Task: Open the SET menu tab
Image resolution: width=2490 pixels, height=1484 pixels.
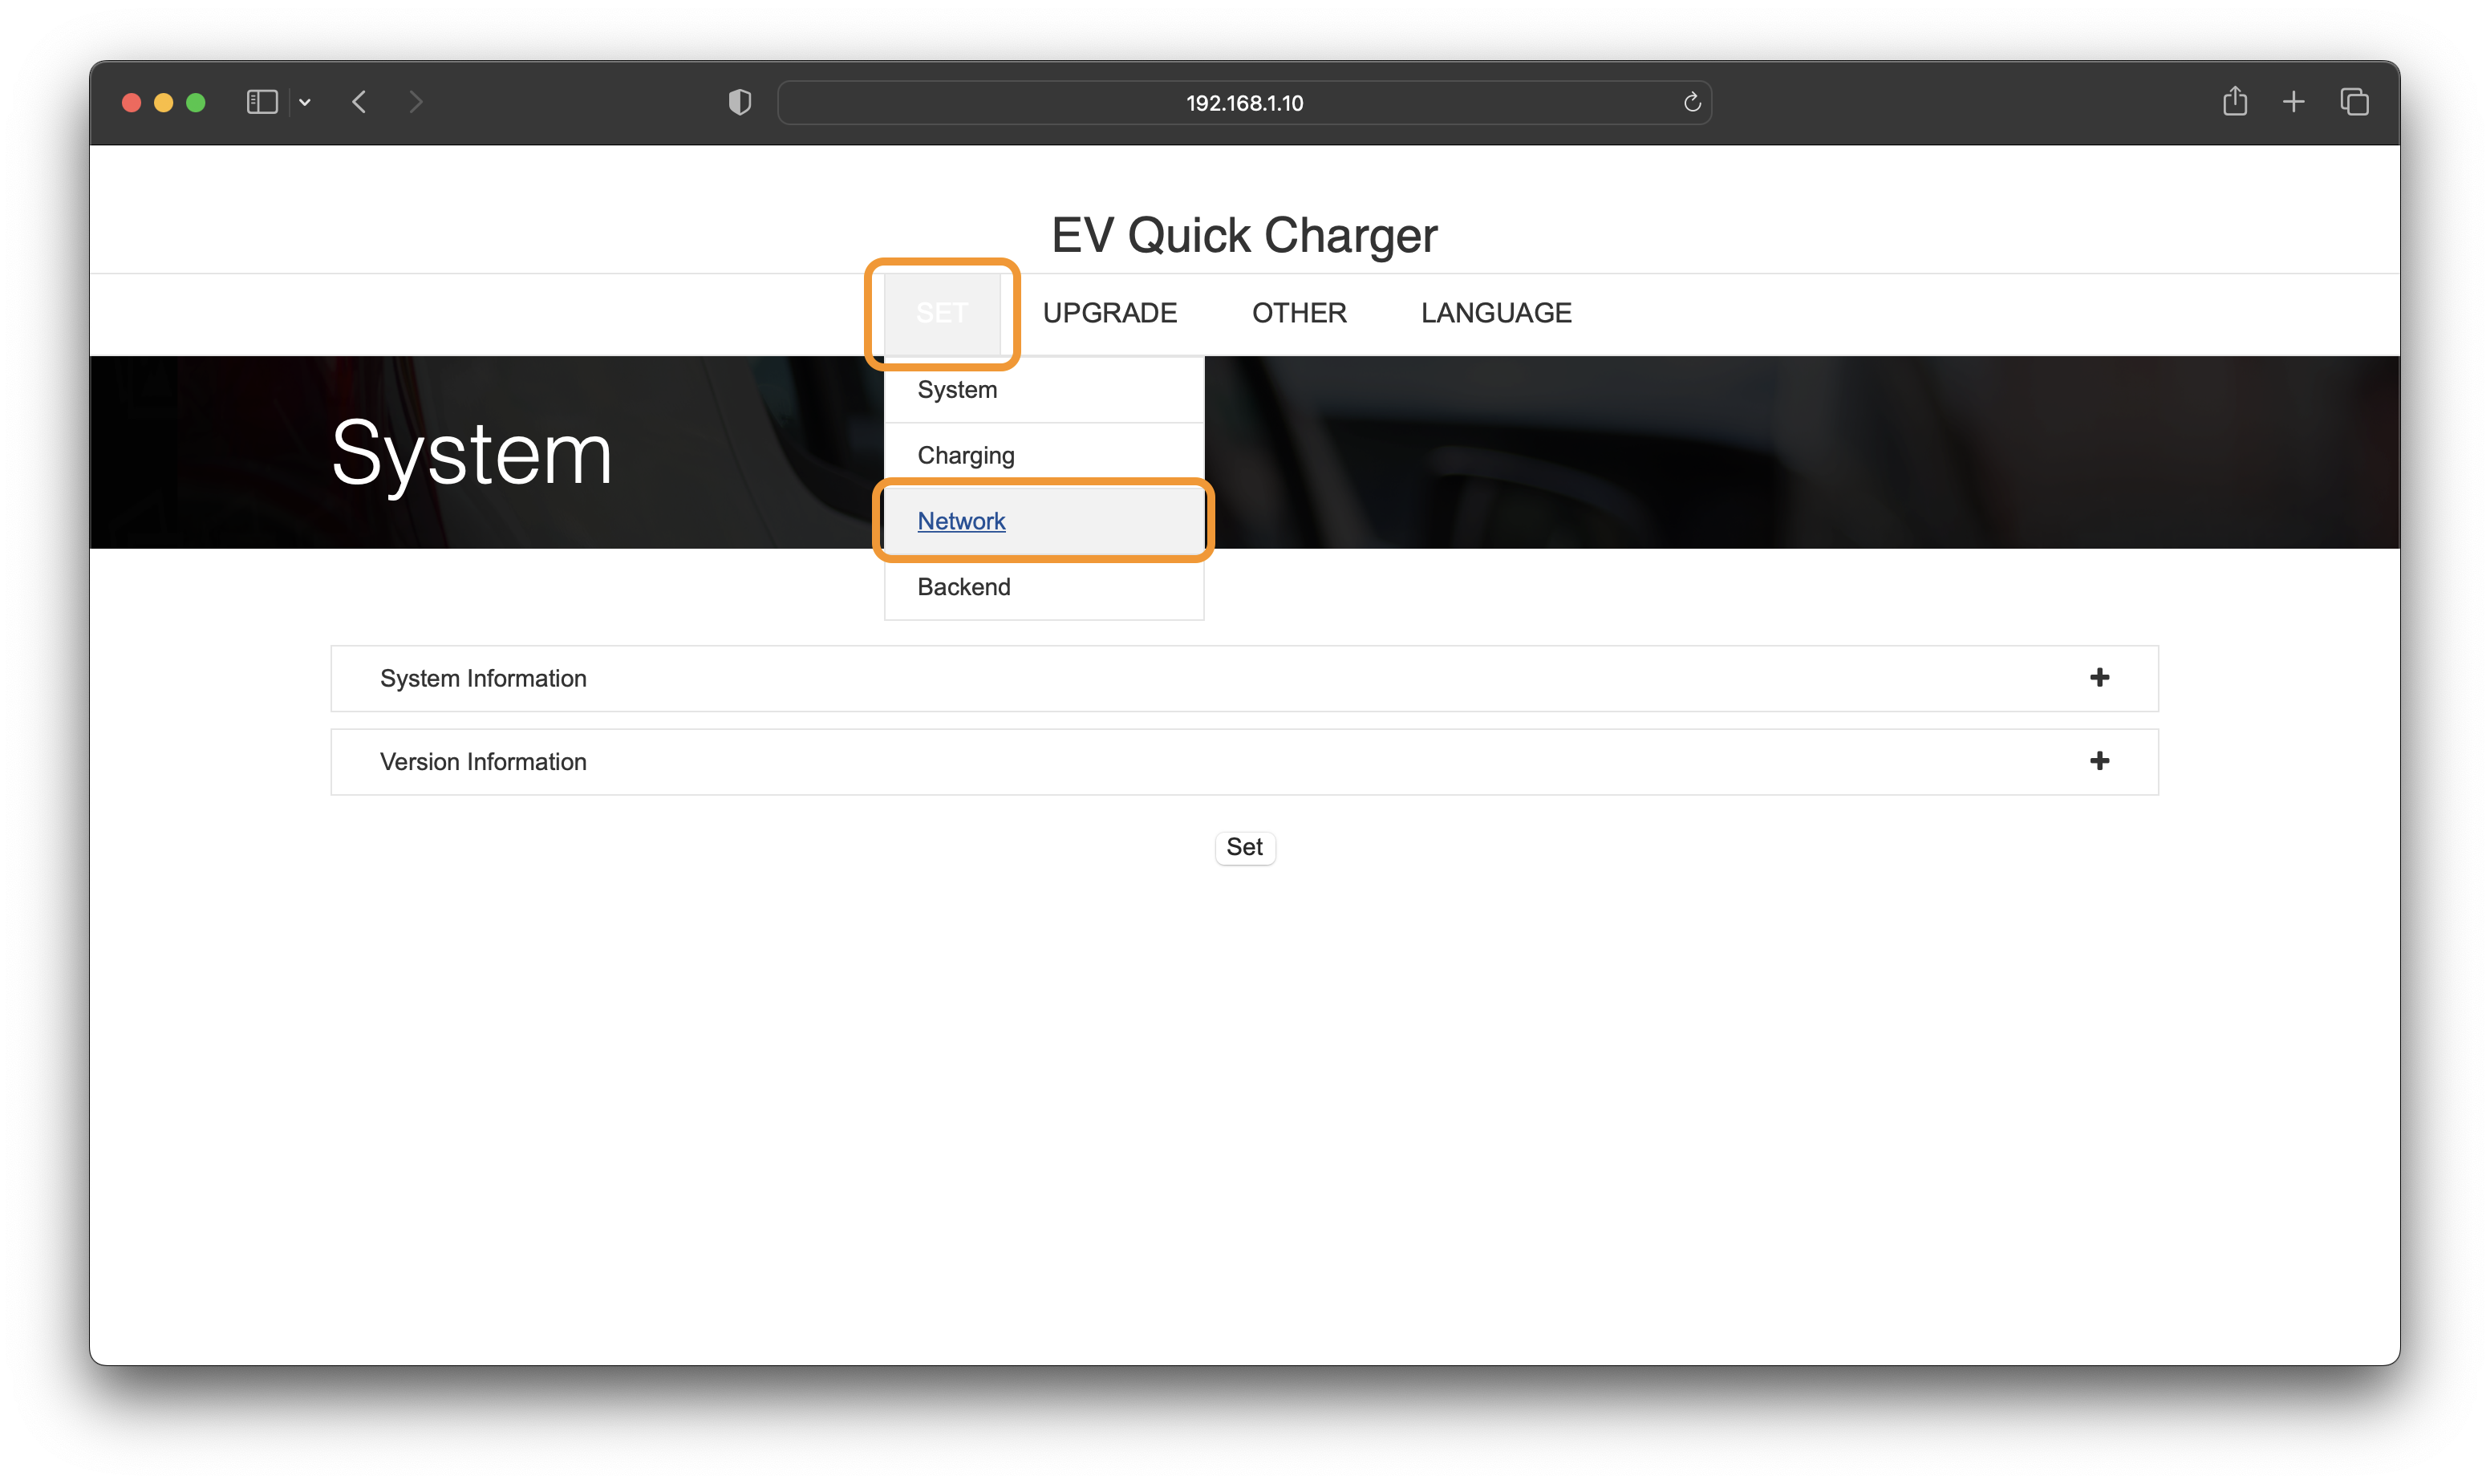Action: (942, 313)
